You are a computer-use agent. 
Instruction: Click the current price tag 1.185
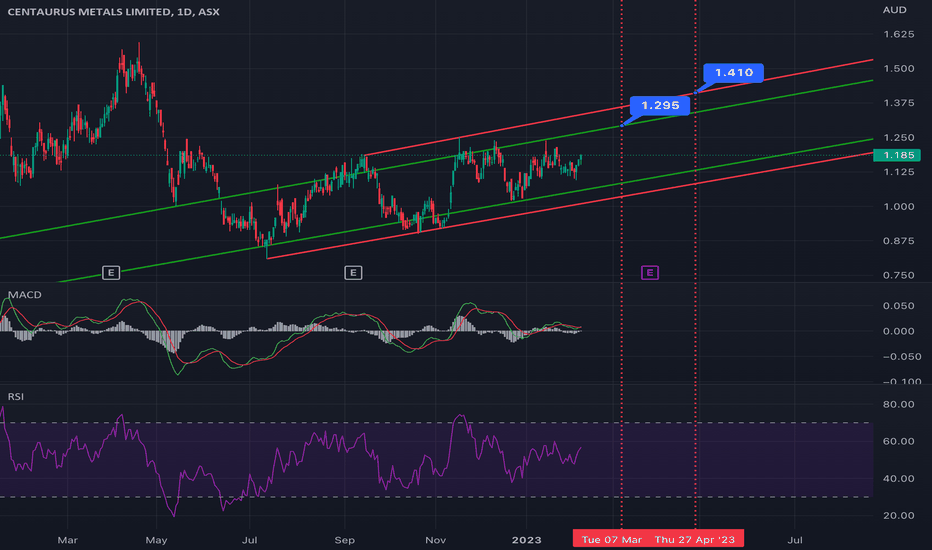tap(898, 155)
